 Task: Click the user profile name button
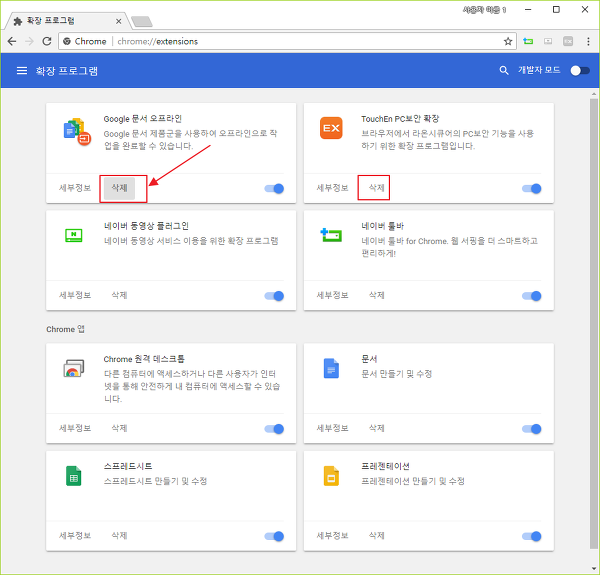[484, 10]
